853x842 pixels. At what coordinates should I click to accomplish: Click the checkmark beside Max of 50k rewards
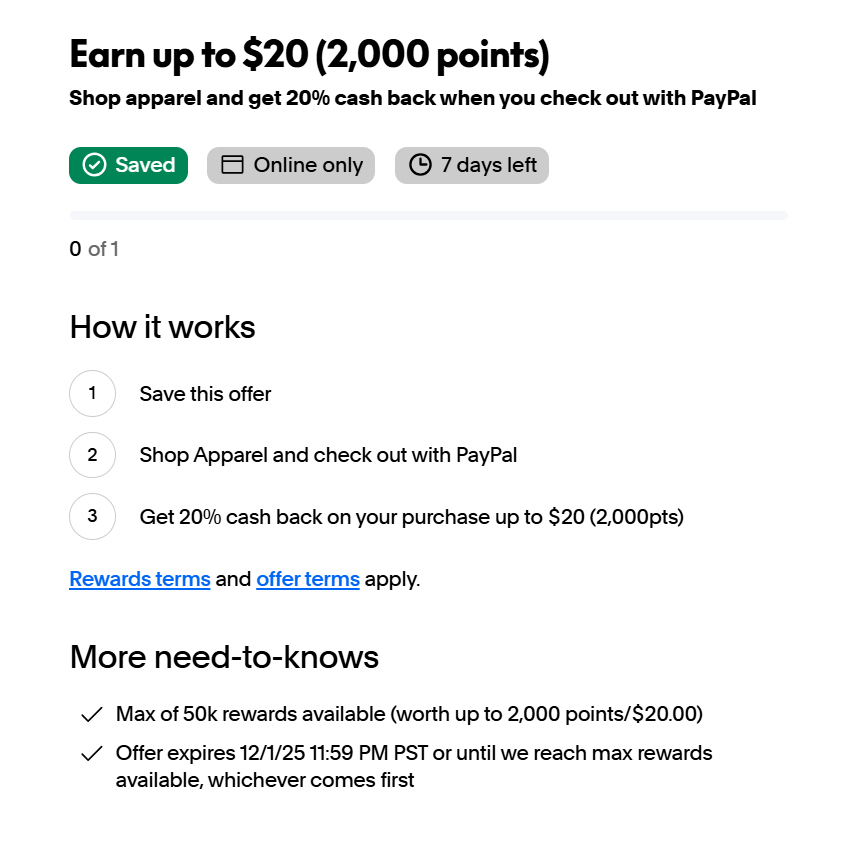(x=92, y=714)
